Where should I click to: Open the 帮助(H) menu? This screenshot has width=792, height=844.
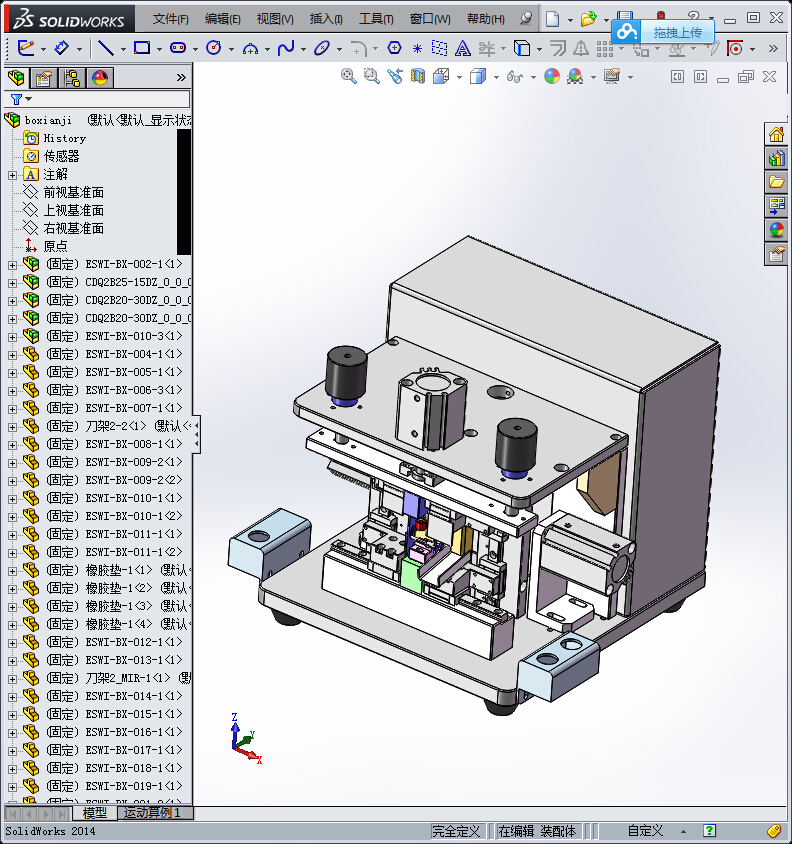click(x=486, y=19)
